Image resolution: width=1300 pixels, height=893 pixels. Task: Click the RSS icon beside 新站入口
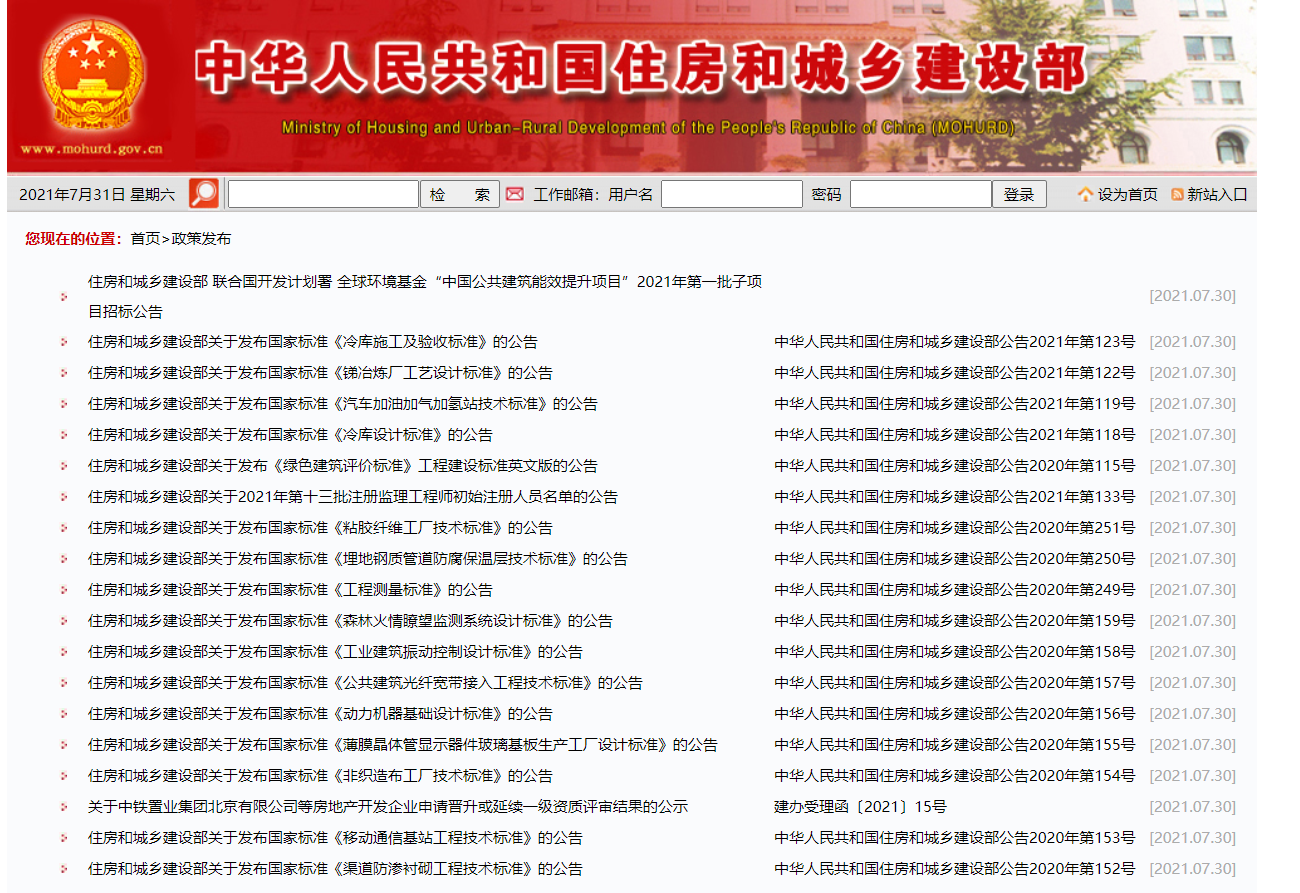pos(1177,194)
